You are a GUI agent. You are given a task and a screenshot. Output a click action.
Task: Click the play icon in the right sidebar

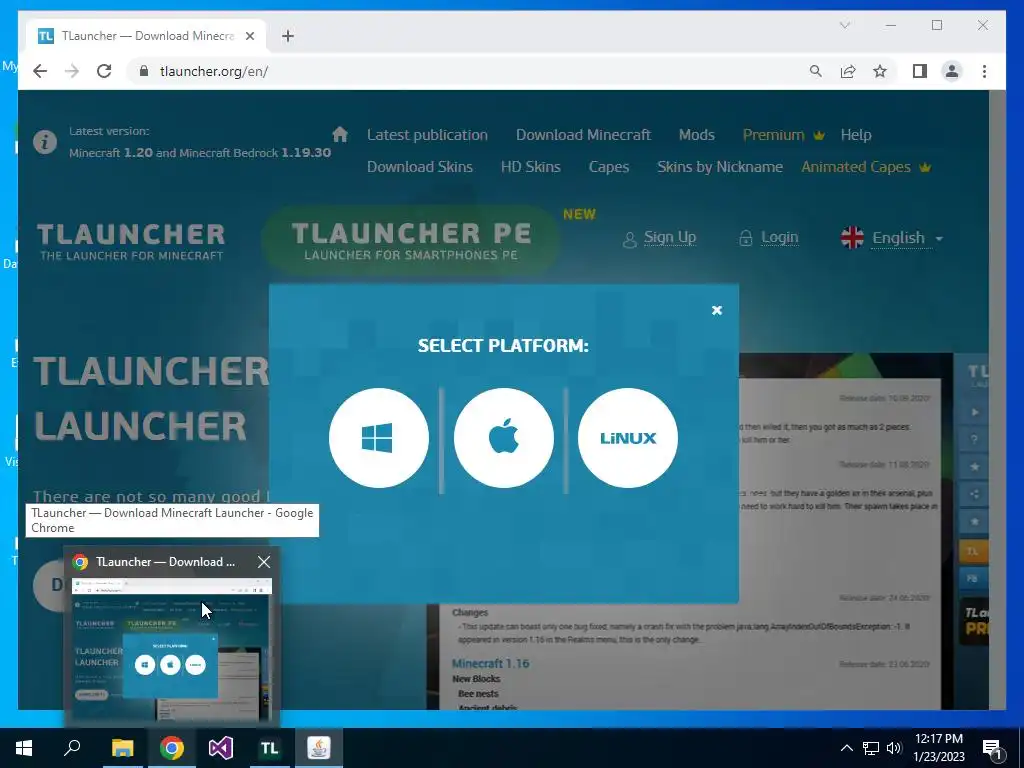[974, 412]
